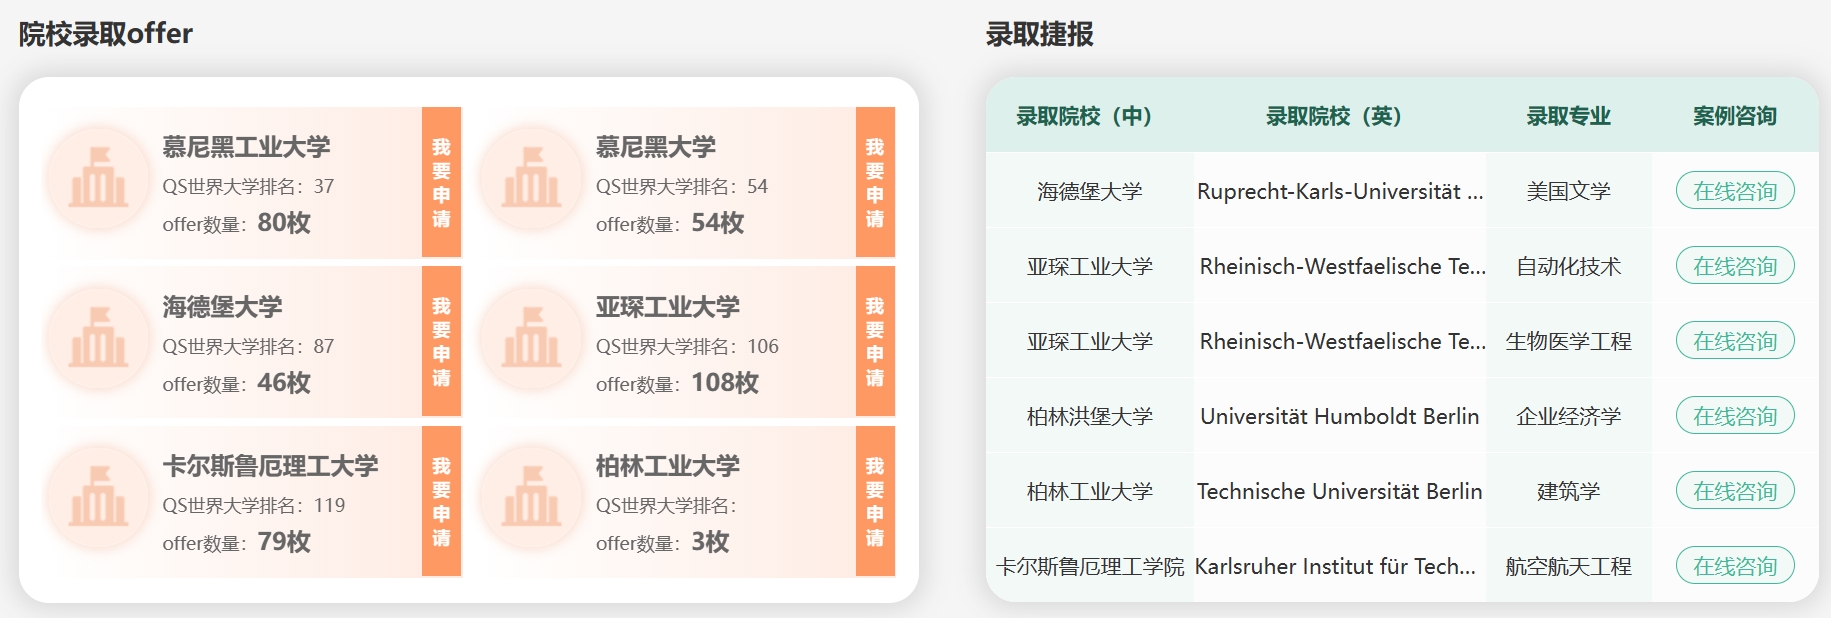The height and width of the screenshot is (618, 1831).
Task: Click 在线咨询 for 美国文学 row
Action: [x=1735, y=191]
